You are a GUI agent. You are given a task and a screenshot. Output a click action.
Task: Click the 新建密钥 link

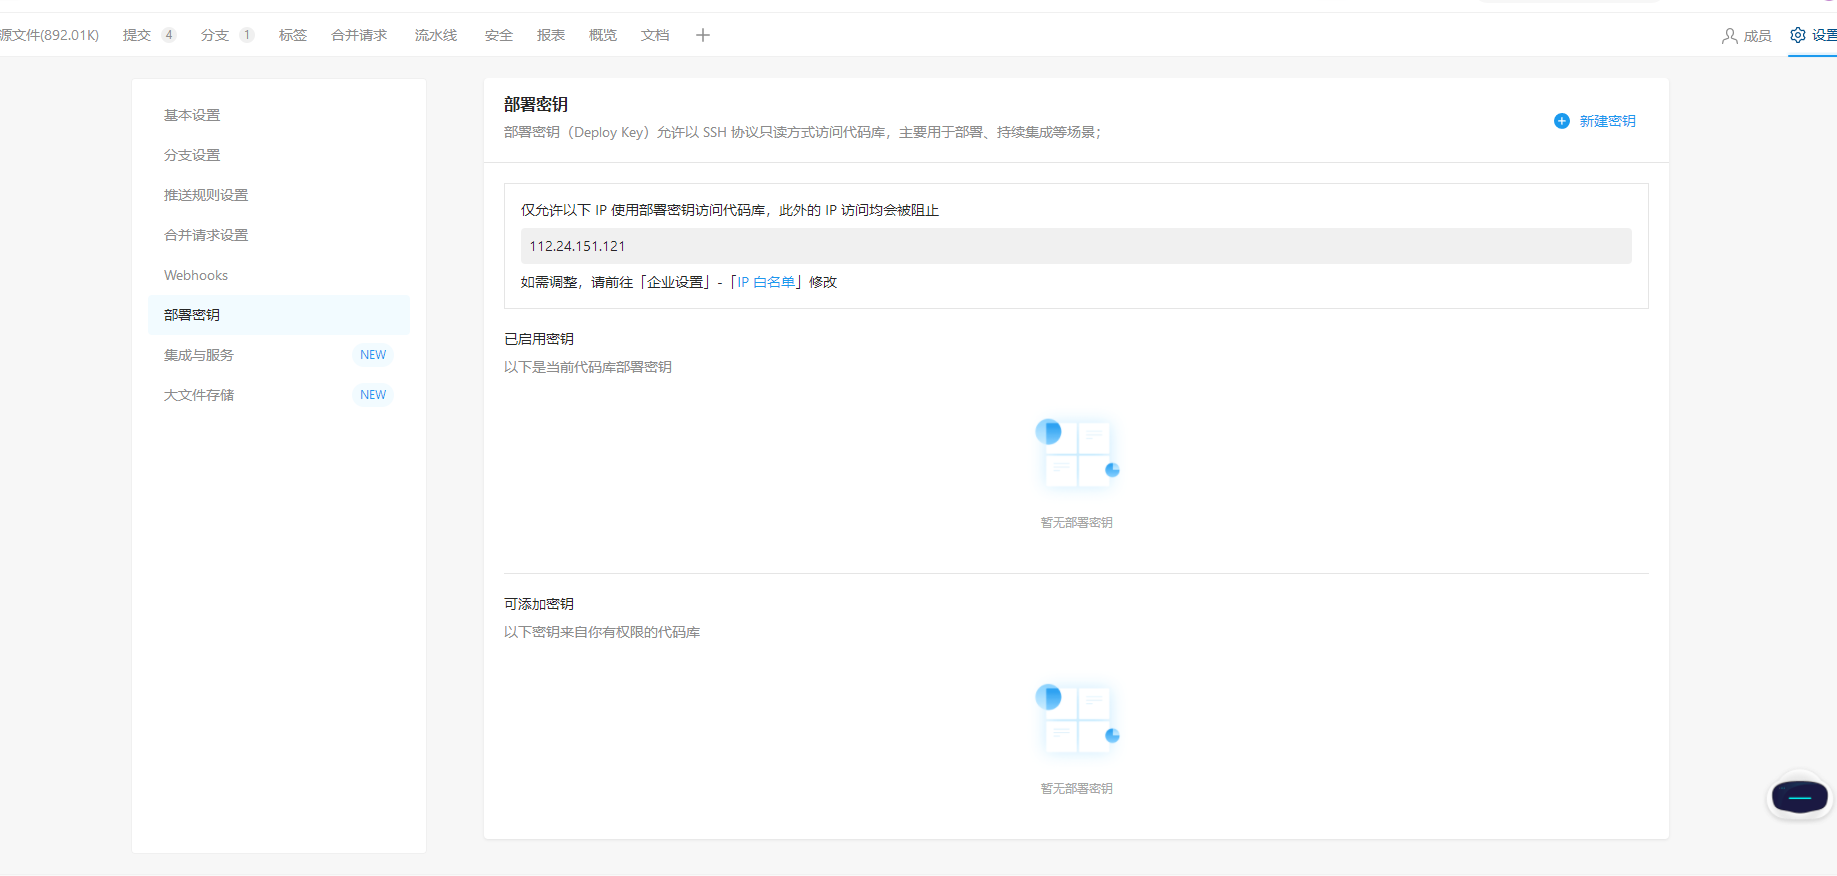1607,121
